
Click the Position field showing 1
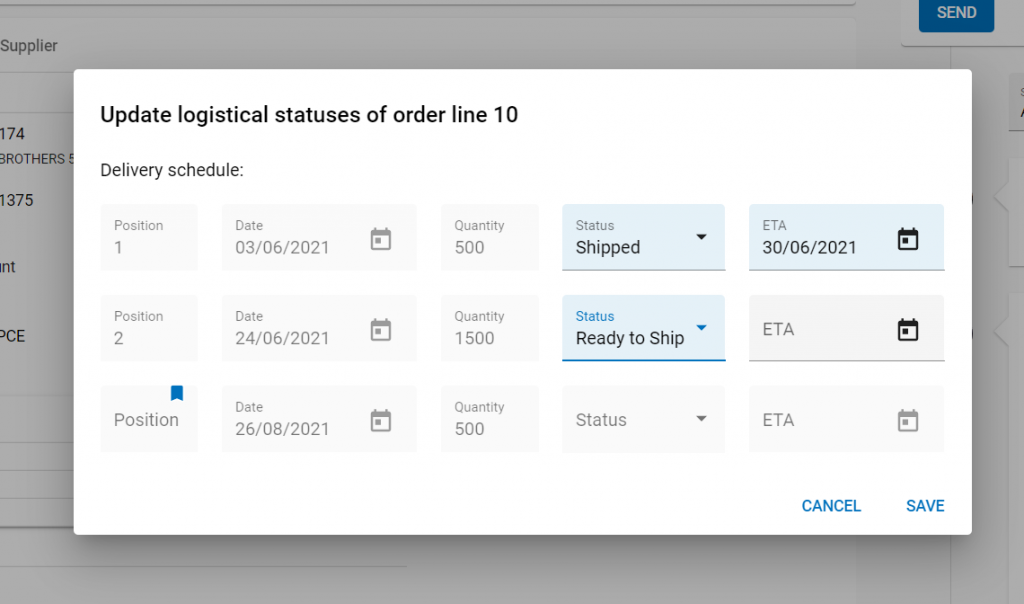149,237
